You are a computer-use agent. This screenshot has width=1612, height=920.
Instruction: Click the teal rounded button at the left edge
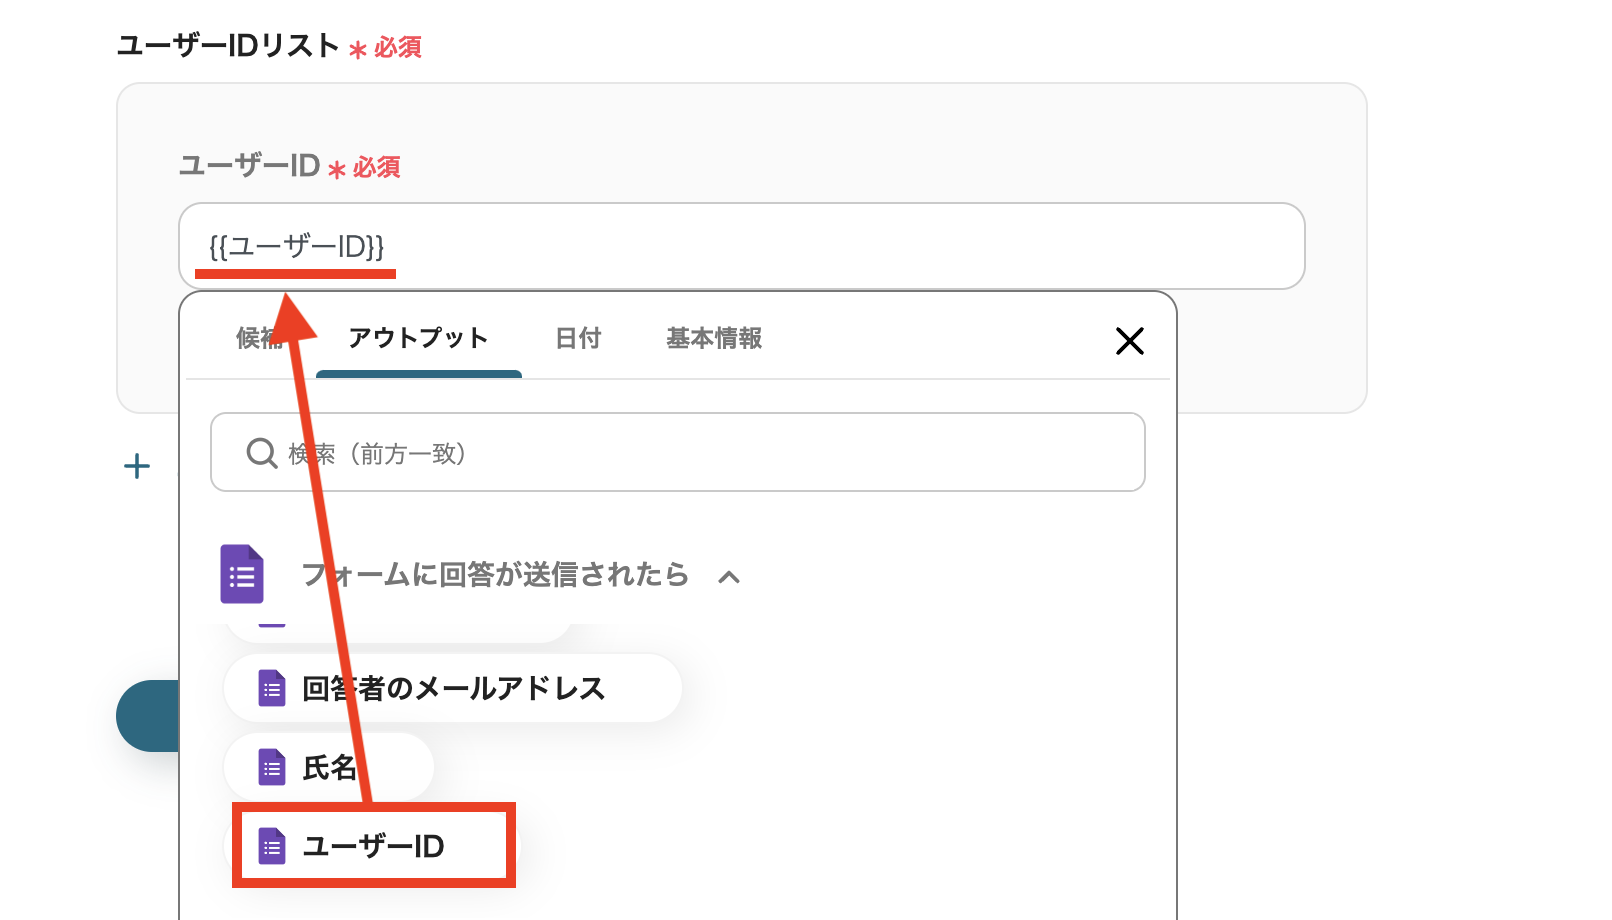(x=148, y=716)
